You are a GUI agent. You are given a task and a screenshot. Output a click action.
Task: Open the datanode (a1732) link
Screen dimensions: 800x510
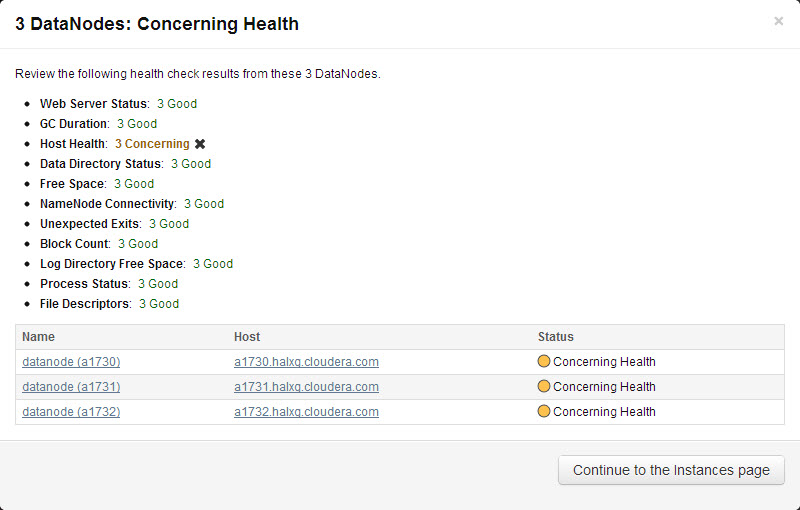click(x=71, y=412)
